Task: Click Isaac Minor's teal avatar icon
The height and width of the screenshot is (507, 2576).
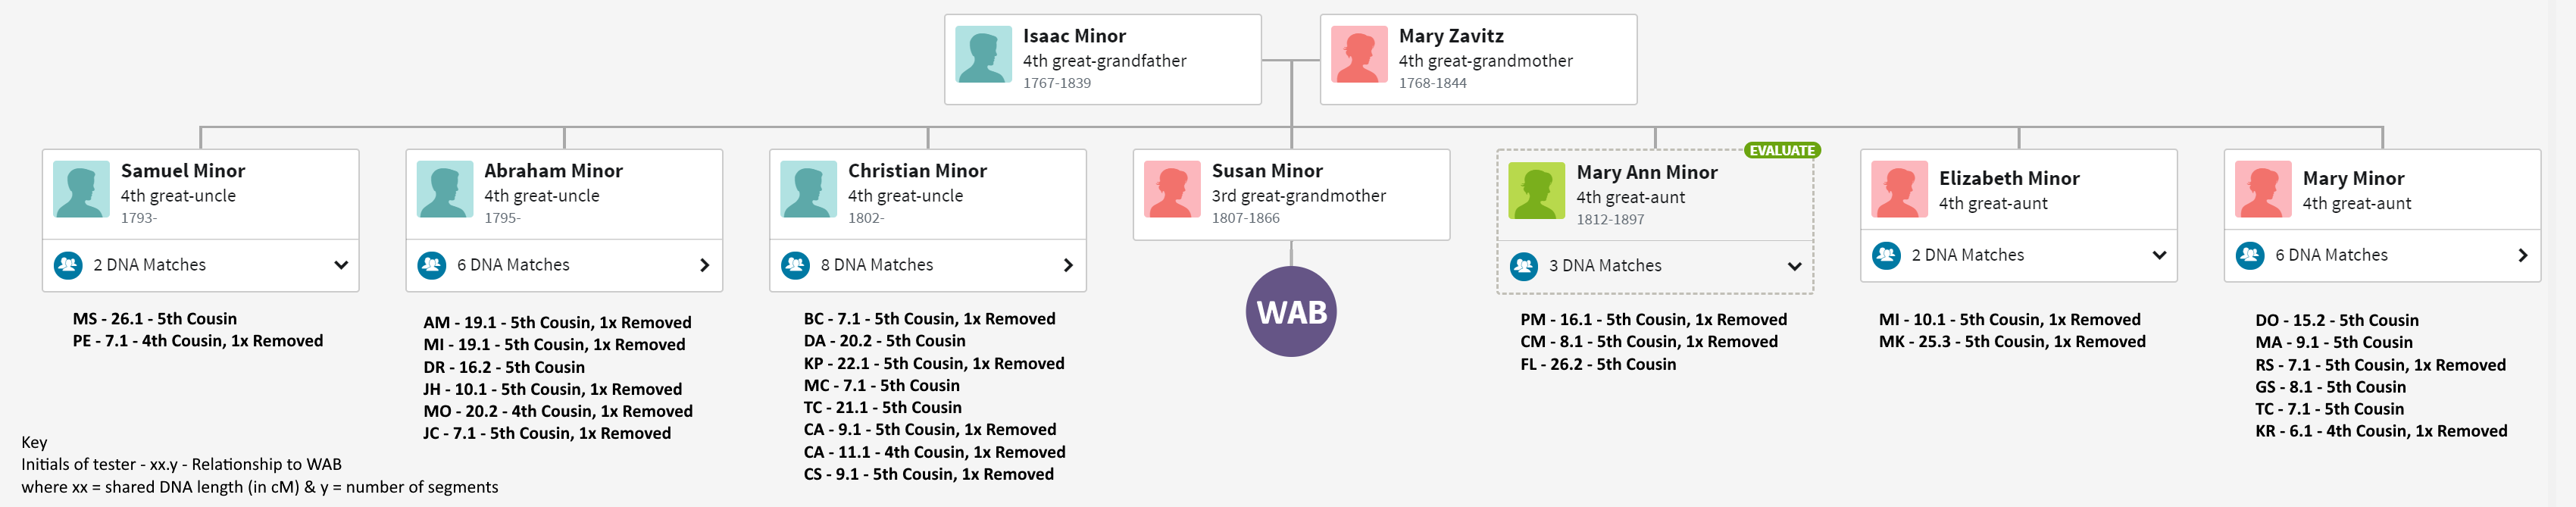Action: [983, 55]
